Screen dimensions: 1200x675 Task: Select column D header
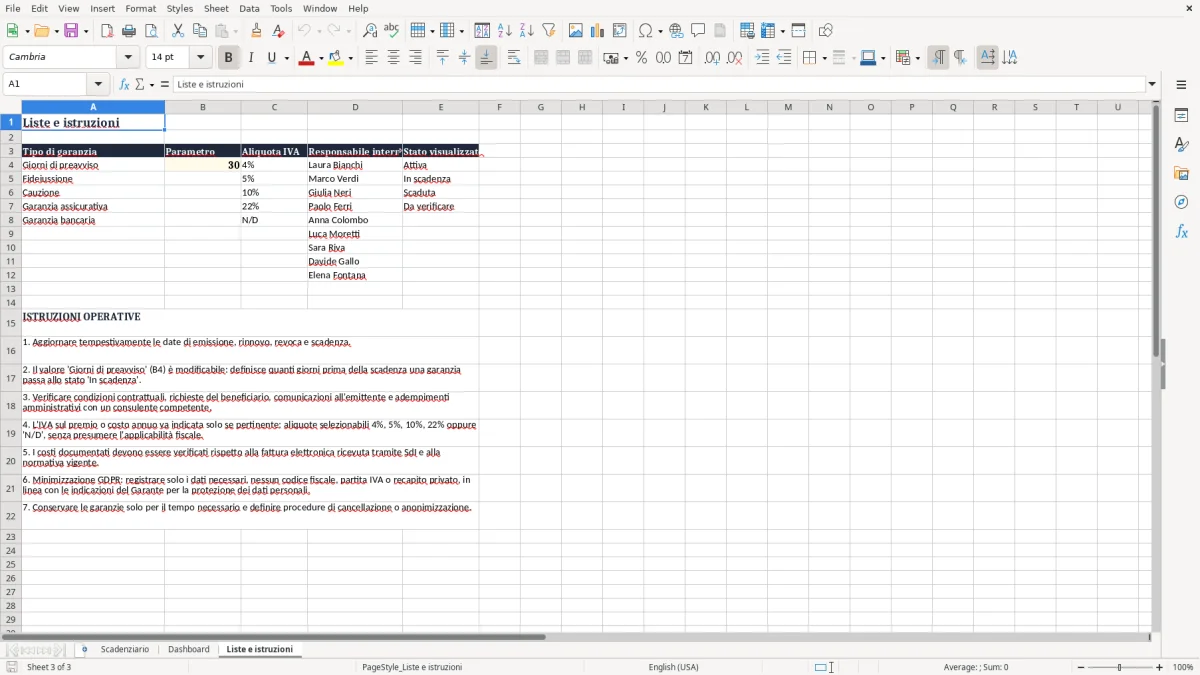(355, 107)
